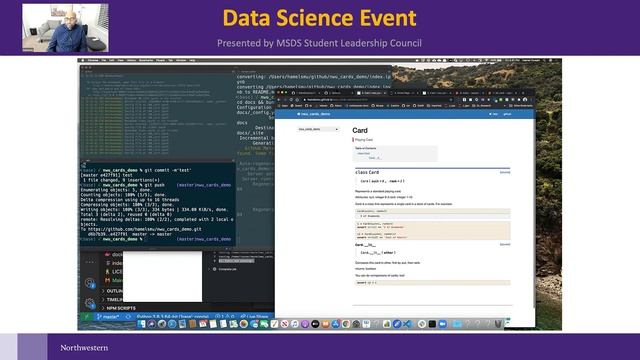Launch Podcasts from the Dock
The height and width of the screenshot is (360, 640).
pyautogui.click(x=305, y=324)
